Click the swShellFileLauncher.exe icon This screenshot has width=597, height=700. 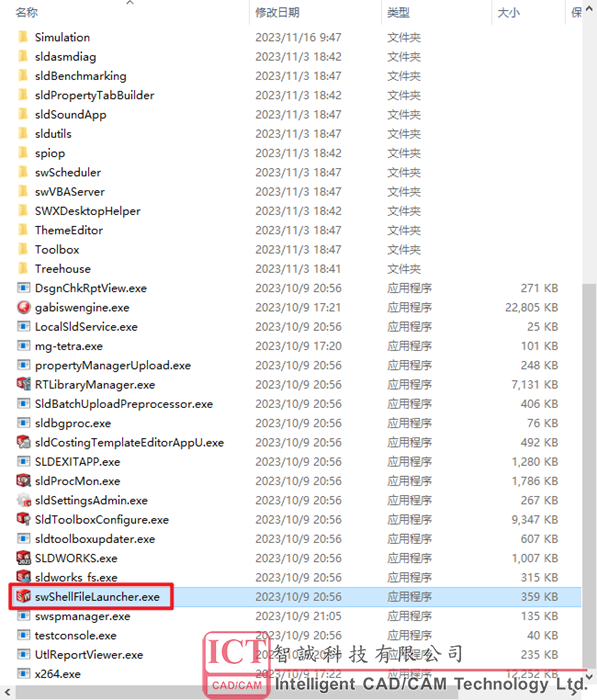pyautogui.click(x=23, y=596)
